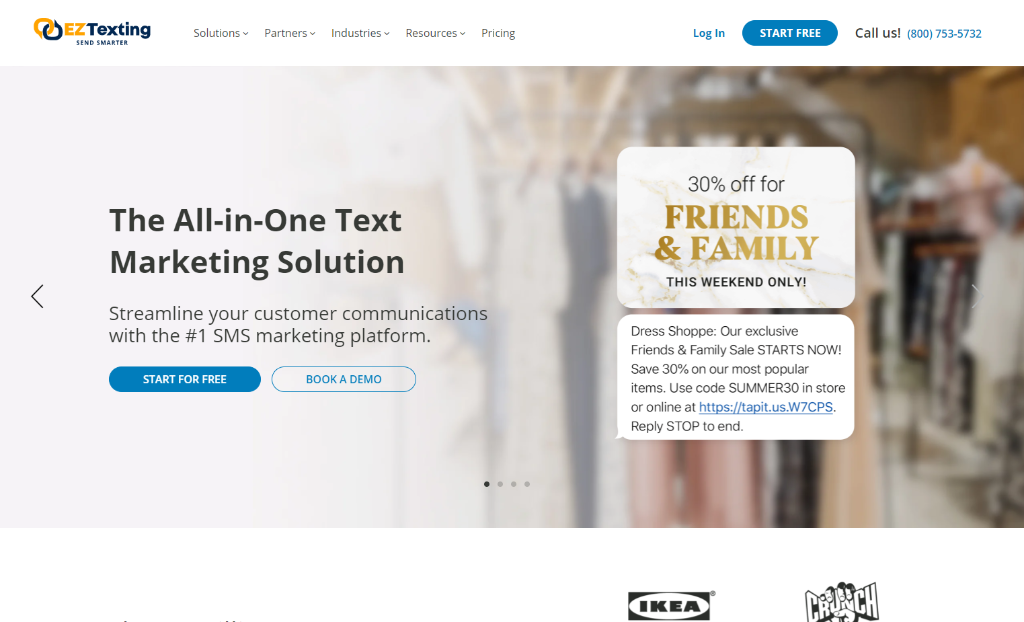This screenshot has height=622, width=1024.
Task: Go to the previous carousel slide arrow
Action: 37,297
